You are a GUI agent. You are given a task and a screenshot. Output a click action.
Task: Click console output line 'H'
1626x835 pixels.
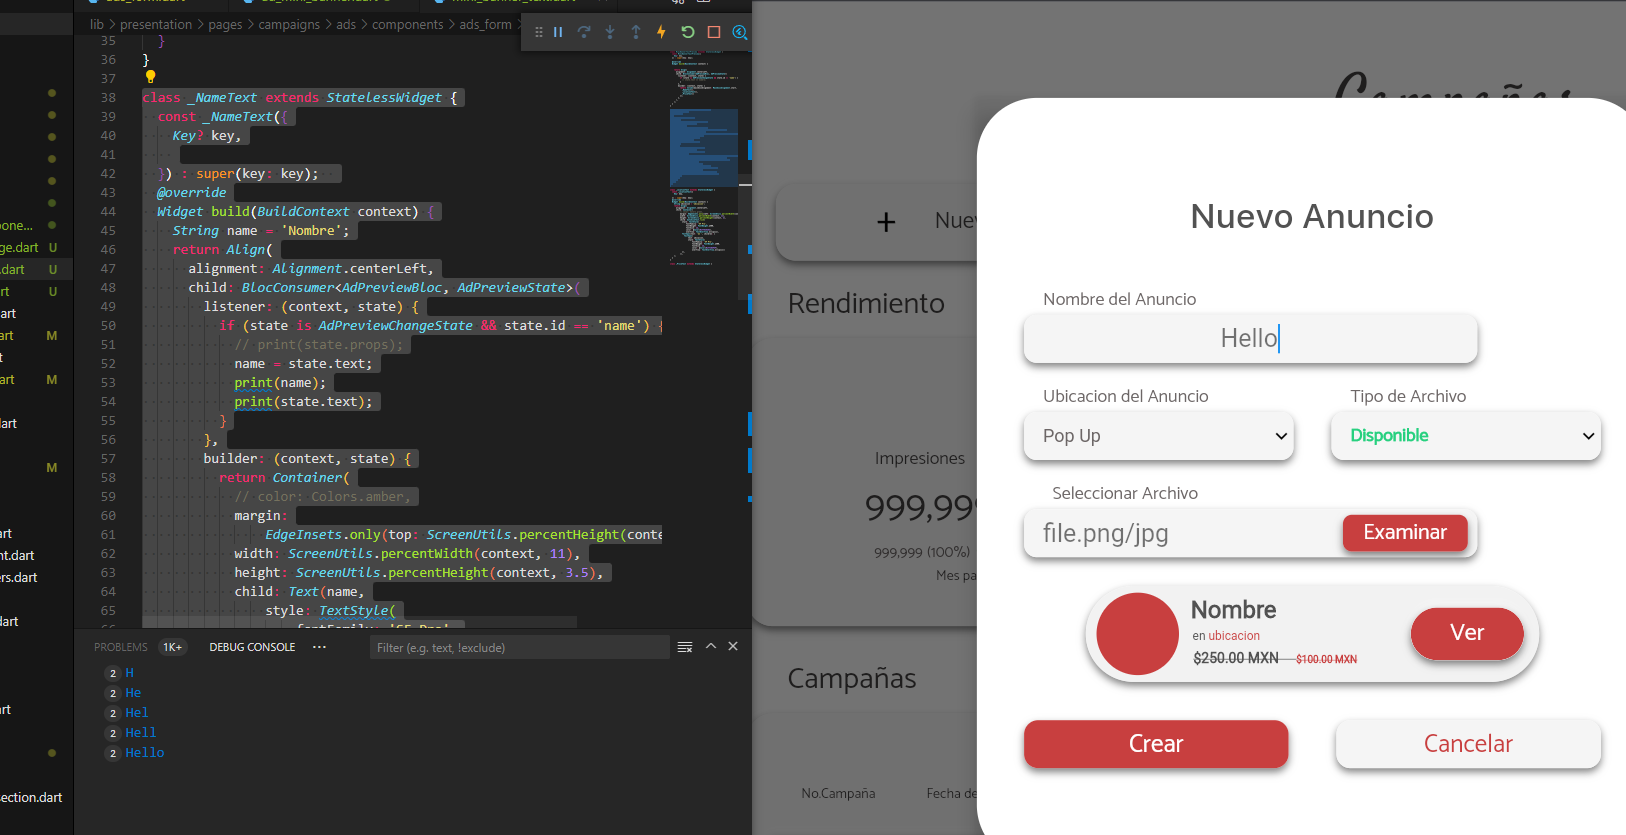[x=129, y=673]
